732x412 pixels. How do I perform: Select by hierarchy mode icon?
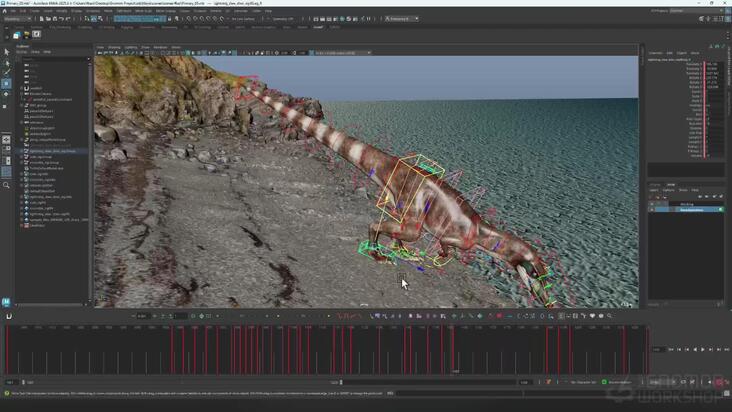tap(87, 19)
